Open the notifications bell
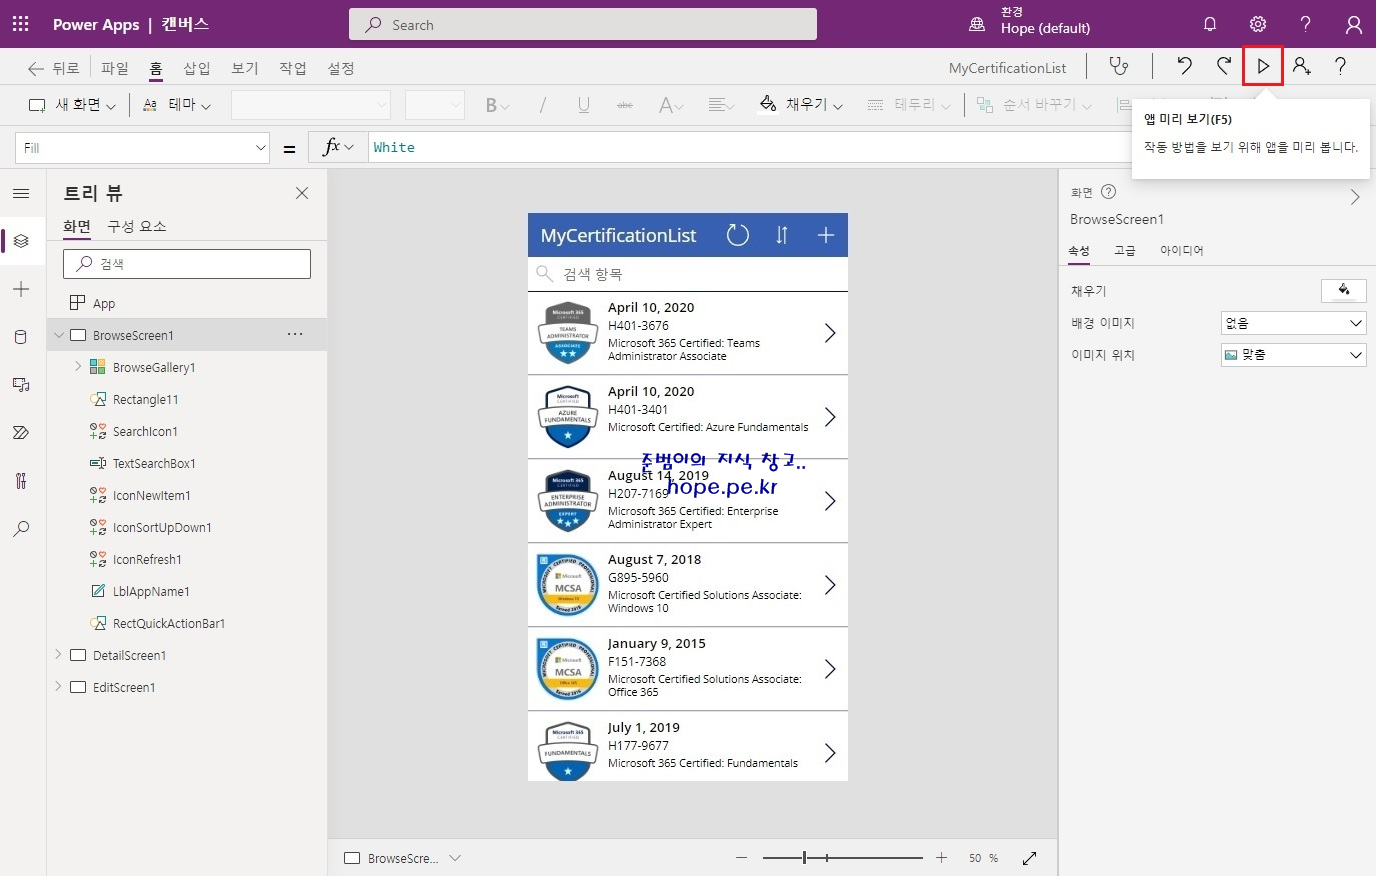 coord(1210,24)
